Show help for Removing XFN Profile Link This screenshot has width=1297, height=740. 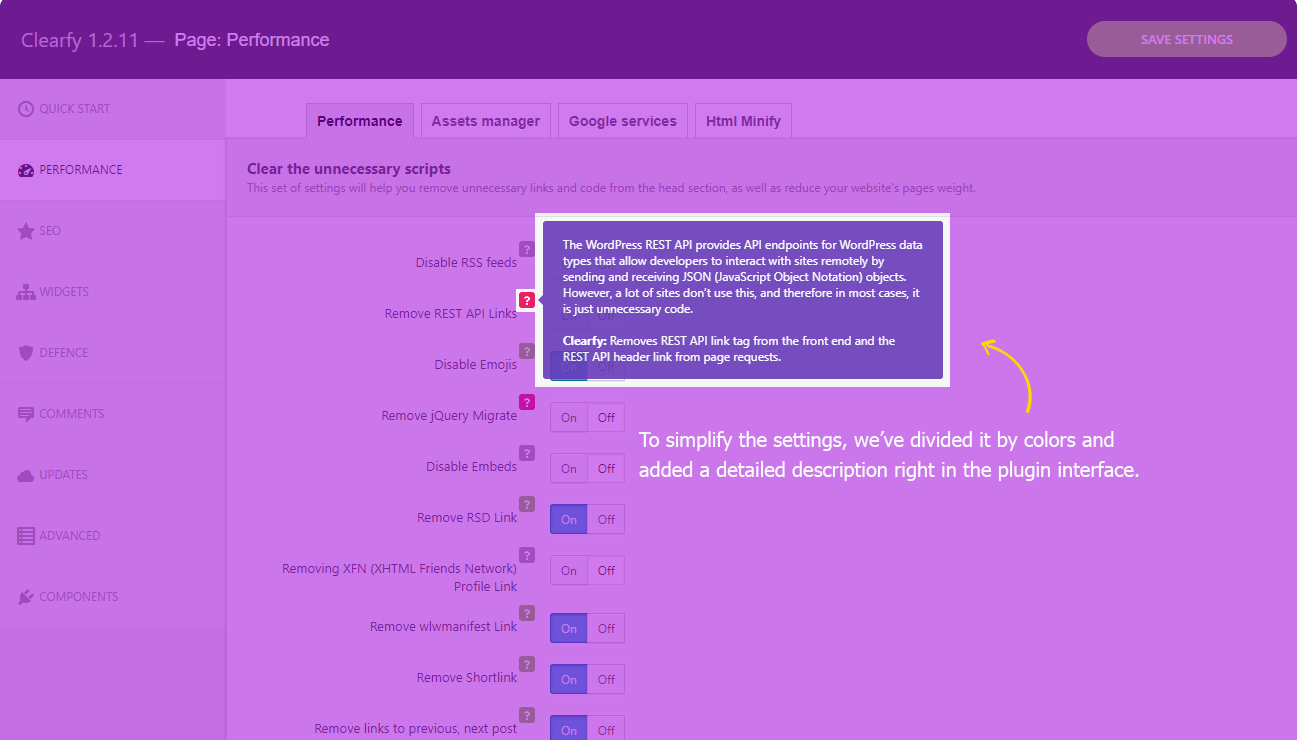(527, 555)
